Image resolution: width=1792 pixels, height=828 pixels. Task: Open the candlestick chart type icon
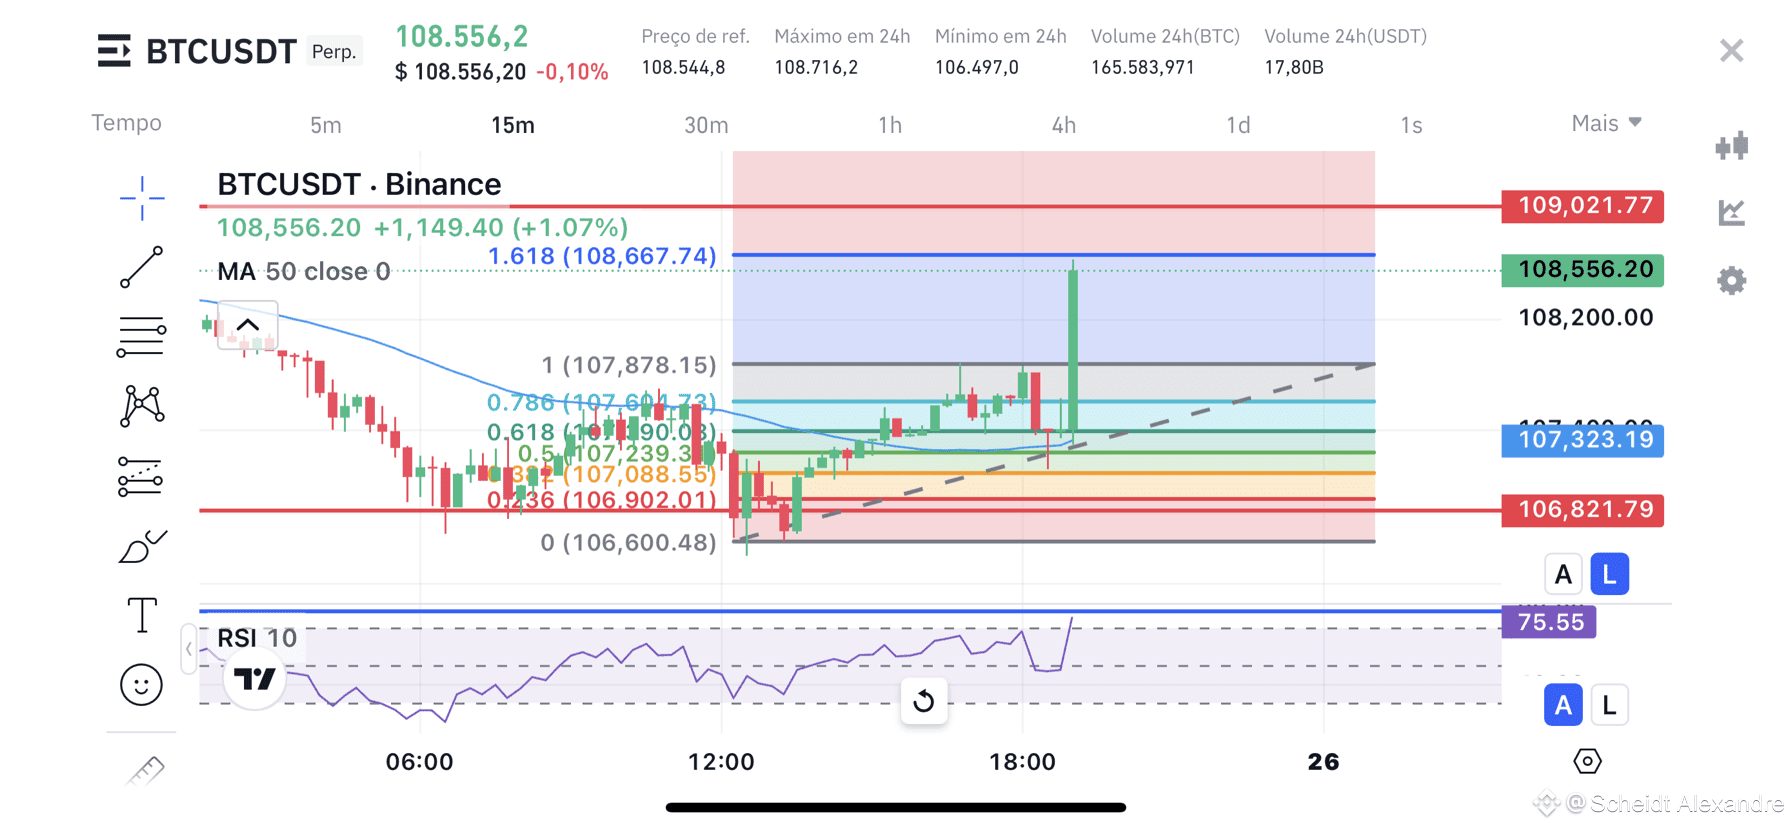pyautogui.click(x=1732, y=146)
